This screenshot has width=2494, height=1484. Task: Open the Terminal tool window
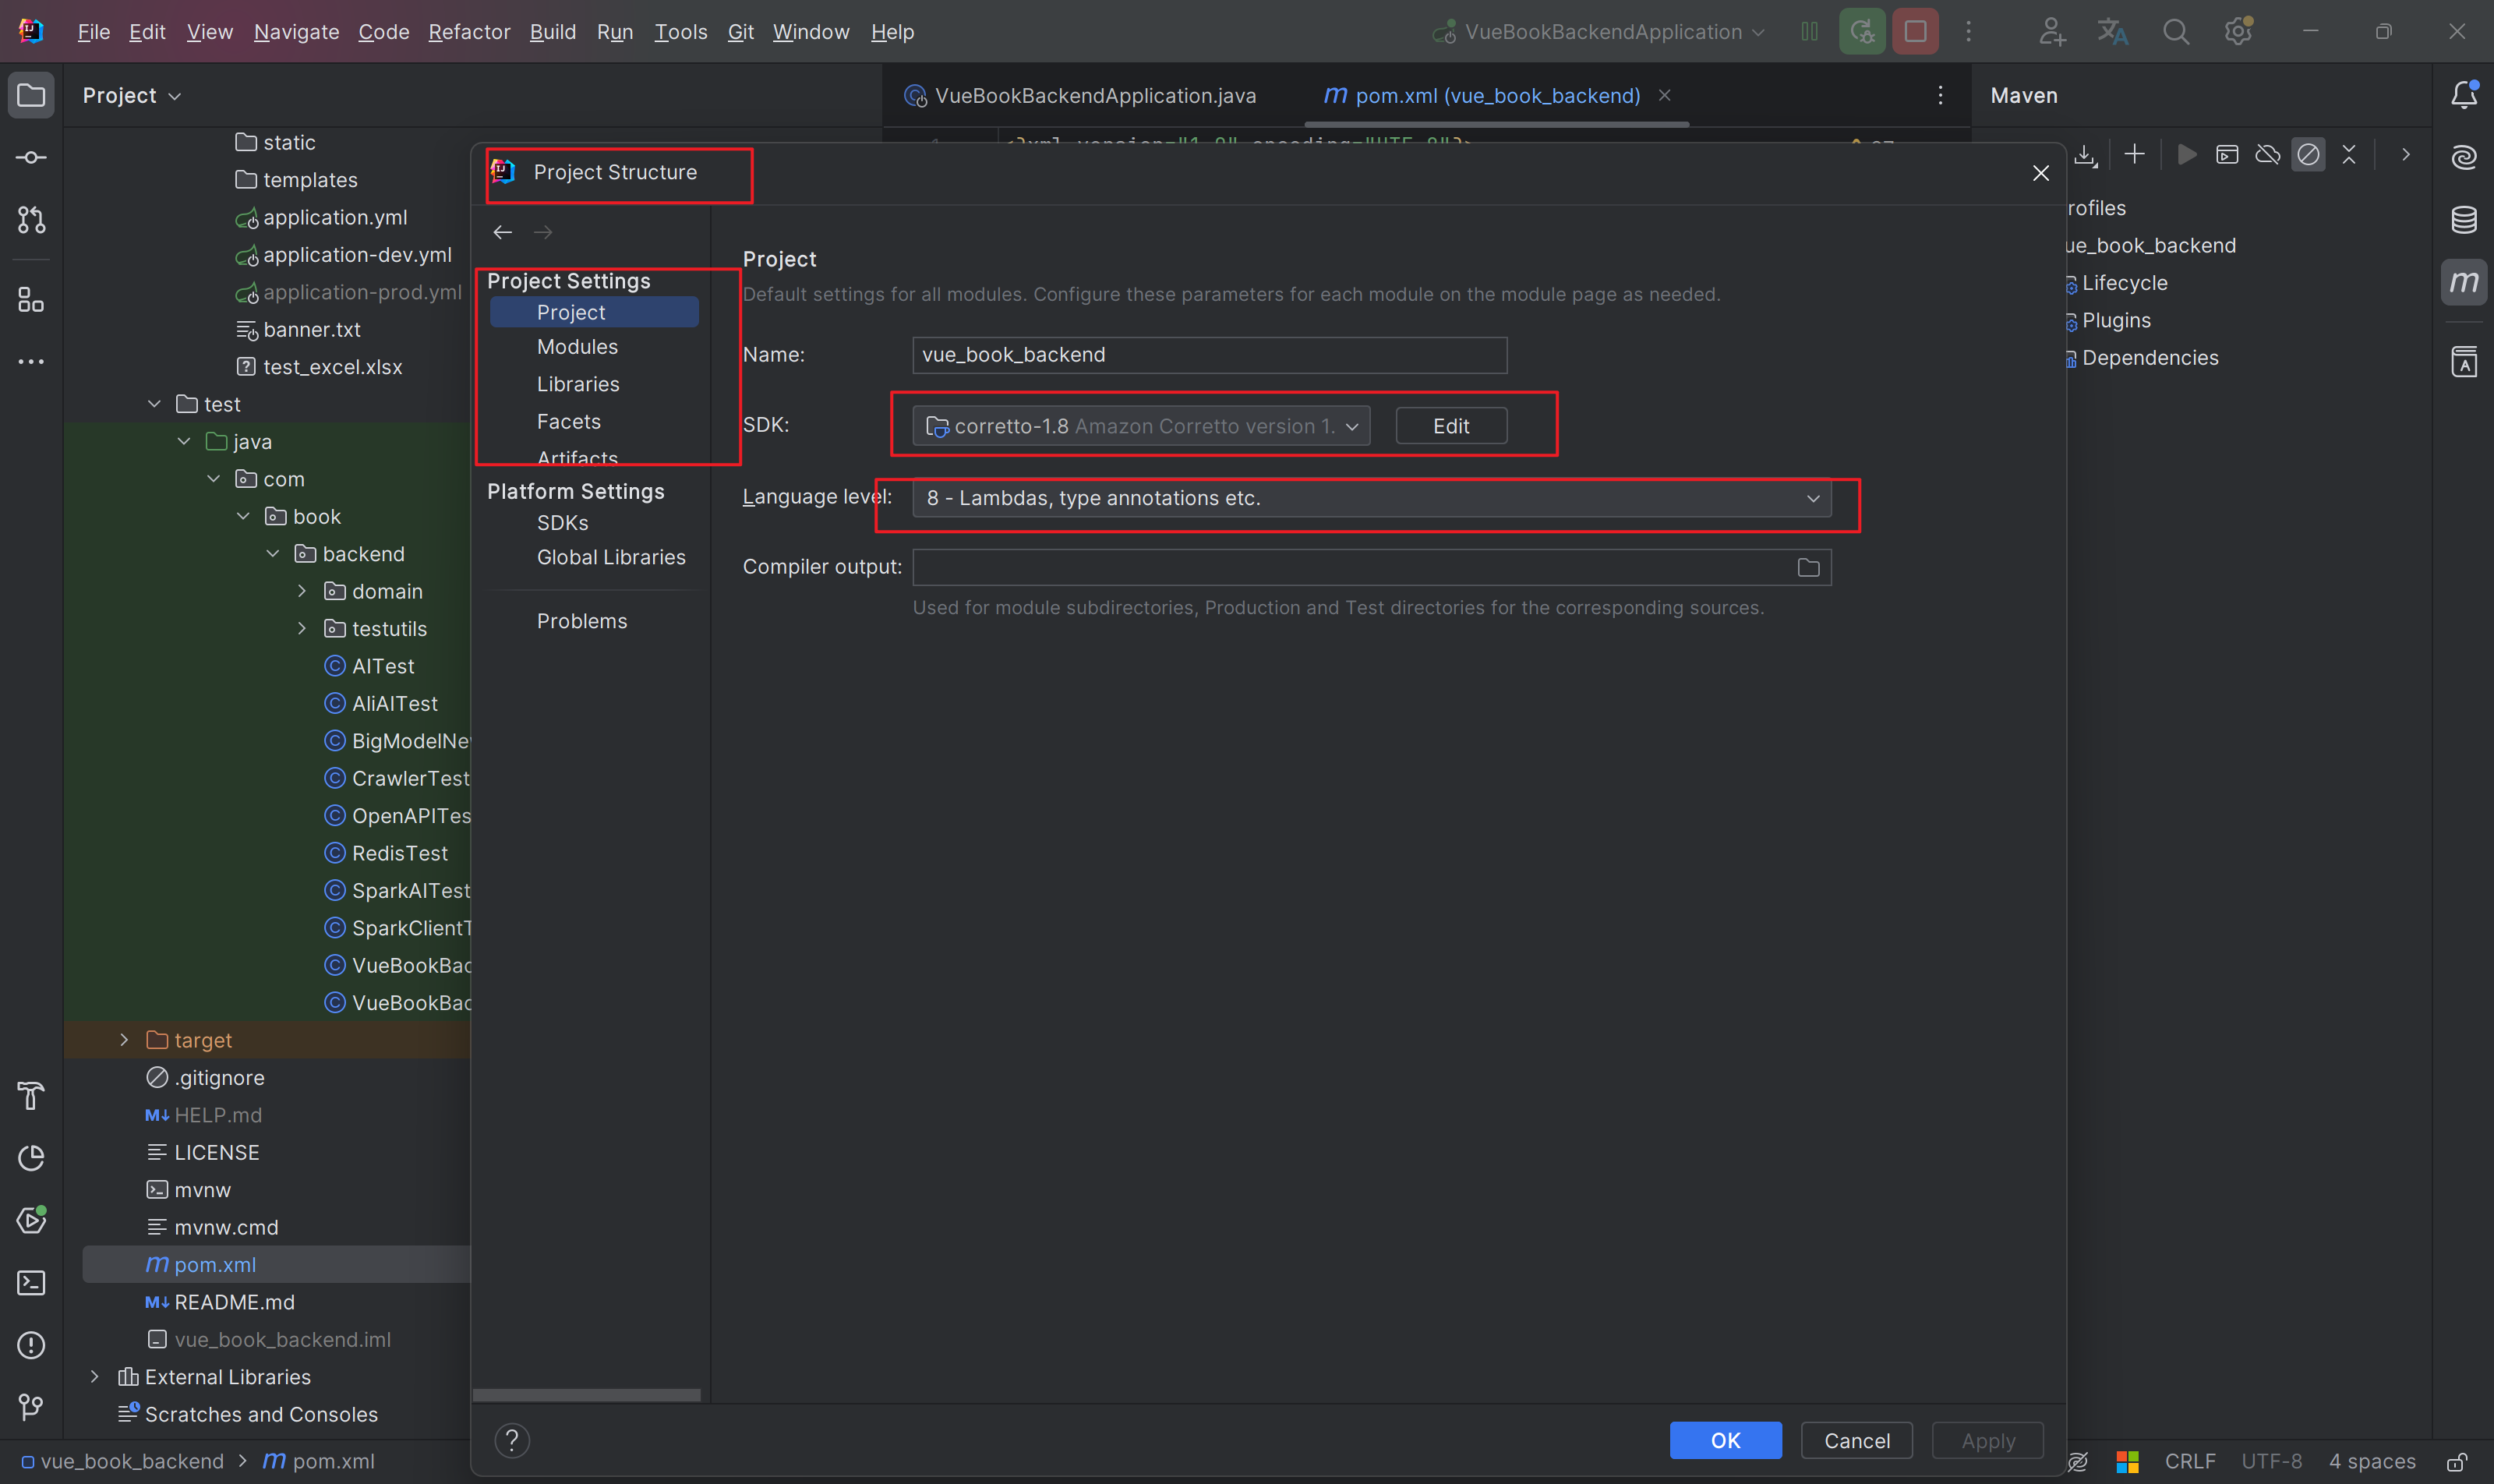pos(31,1283)
